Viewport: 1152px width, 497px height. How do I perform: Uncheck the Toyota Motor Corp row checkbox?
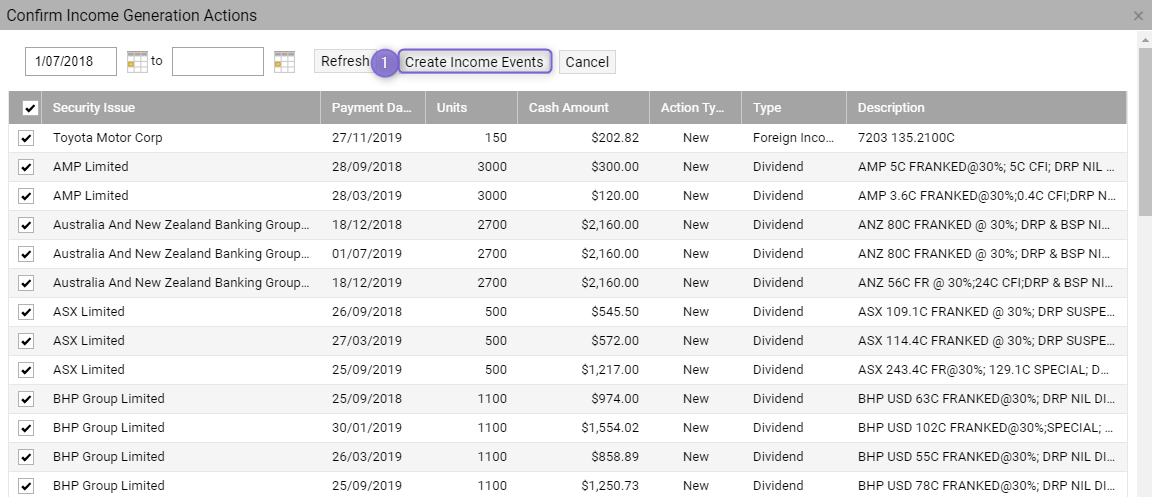click(26, 138)
